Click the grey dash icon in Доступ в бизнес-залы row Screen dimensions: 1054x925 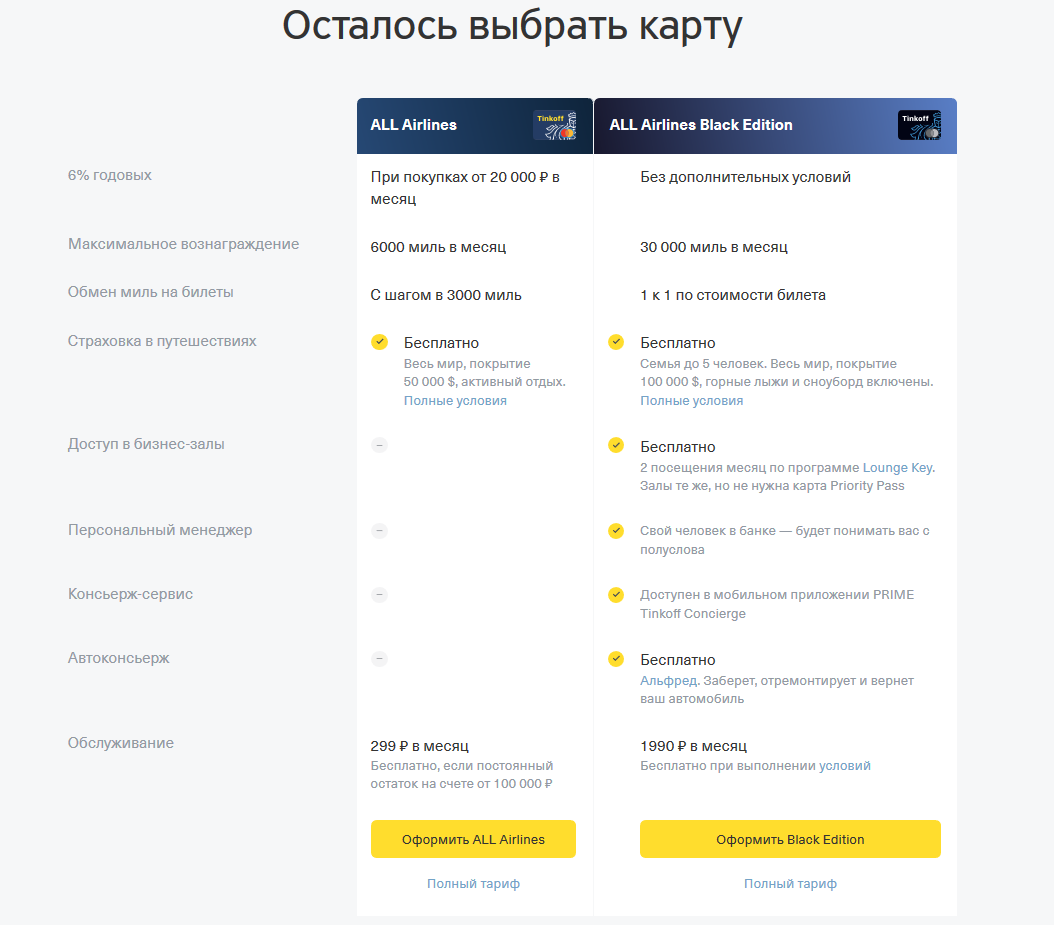click(x=379, y=445)
